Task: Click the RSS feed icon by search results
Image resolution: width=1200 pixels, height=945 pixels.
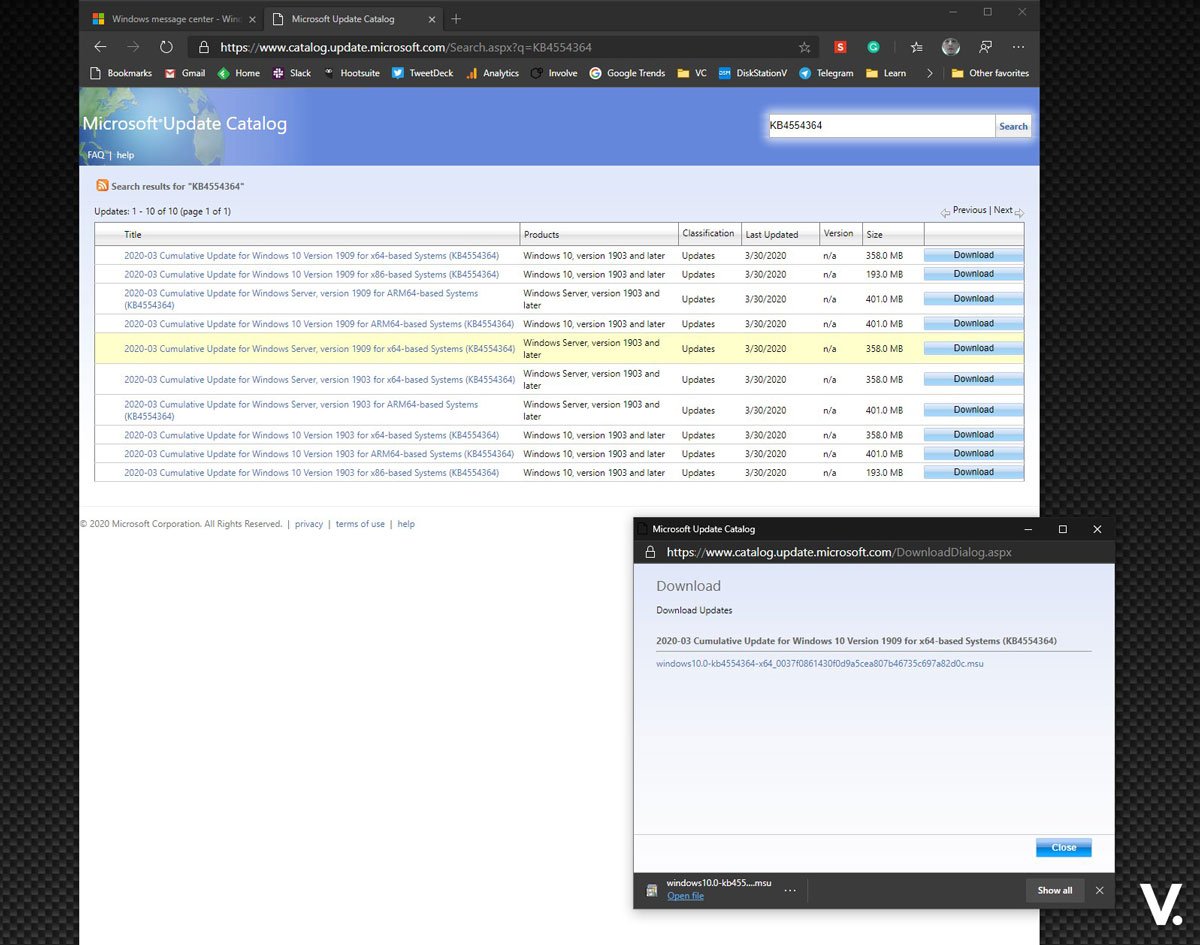Action: click(x=102, y=185)
